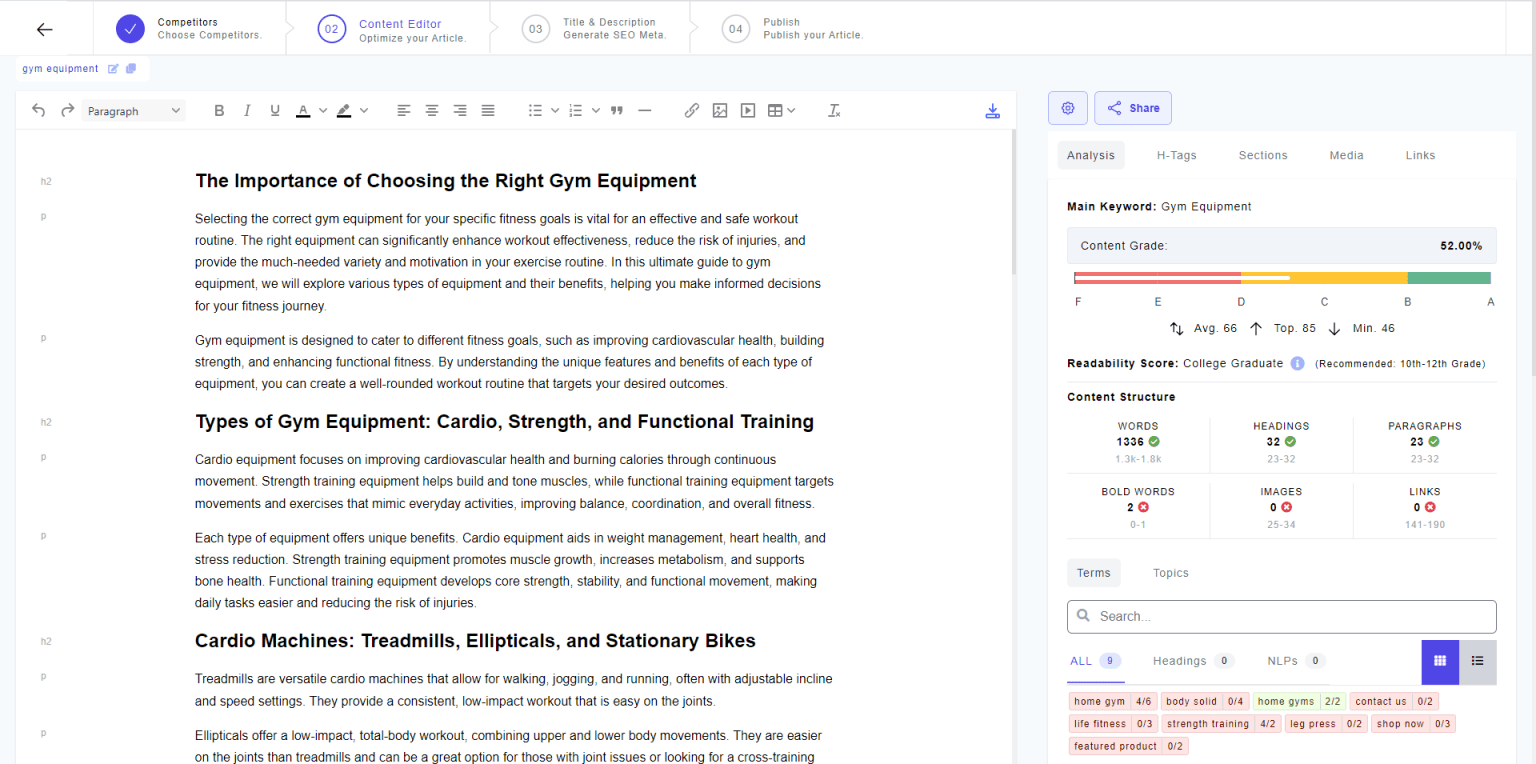Screen dimensions: 1536x764
Task: Download the article using the download icon
Action: [x=992, y=111]
